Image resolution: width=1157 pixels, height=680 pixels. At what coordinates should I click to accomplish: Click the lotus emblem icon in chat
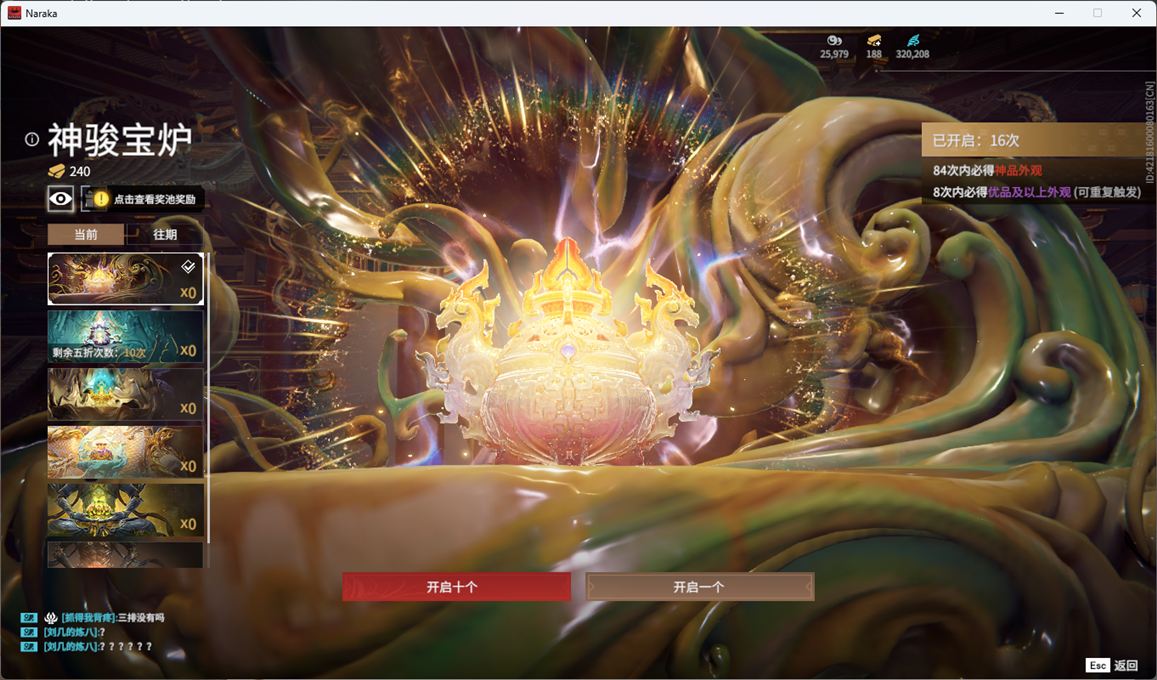click(51, 618)
